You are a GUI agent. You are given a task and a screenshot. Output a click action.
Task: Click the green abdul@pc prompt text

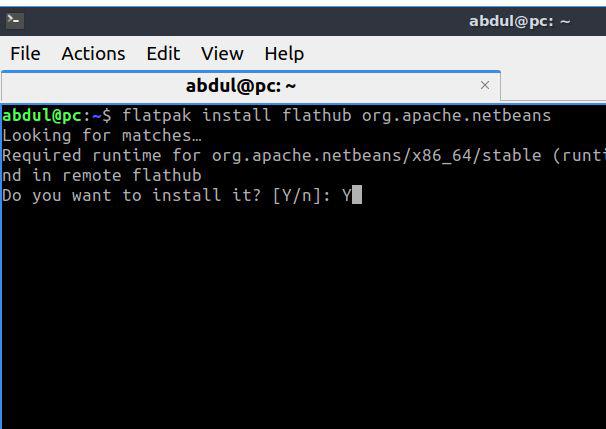pyautogui.click(x=42, y=116)
